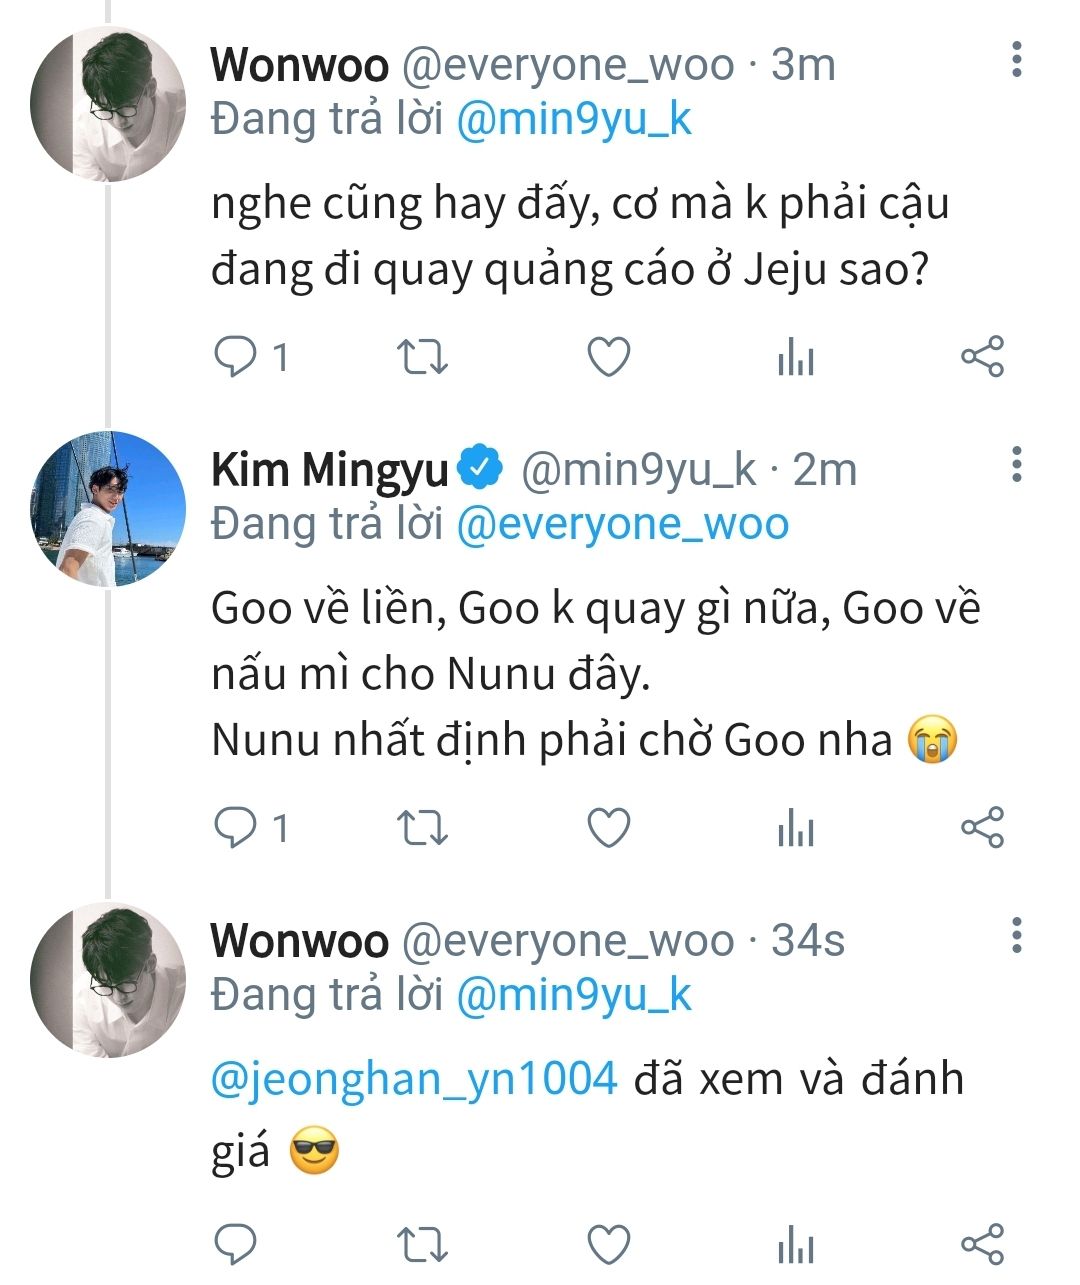Open Wonwoo's avatar on the first tweet
The image size is (1080, 1285).
pyautogui.click(x=108, y=105)
